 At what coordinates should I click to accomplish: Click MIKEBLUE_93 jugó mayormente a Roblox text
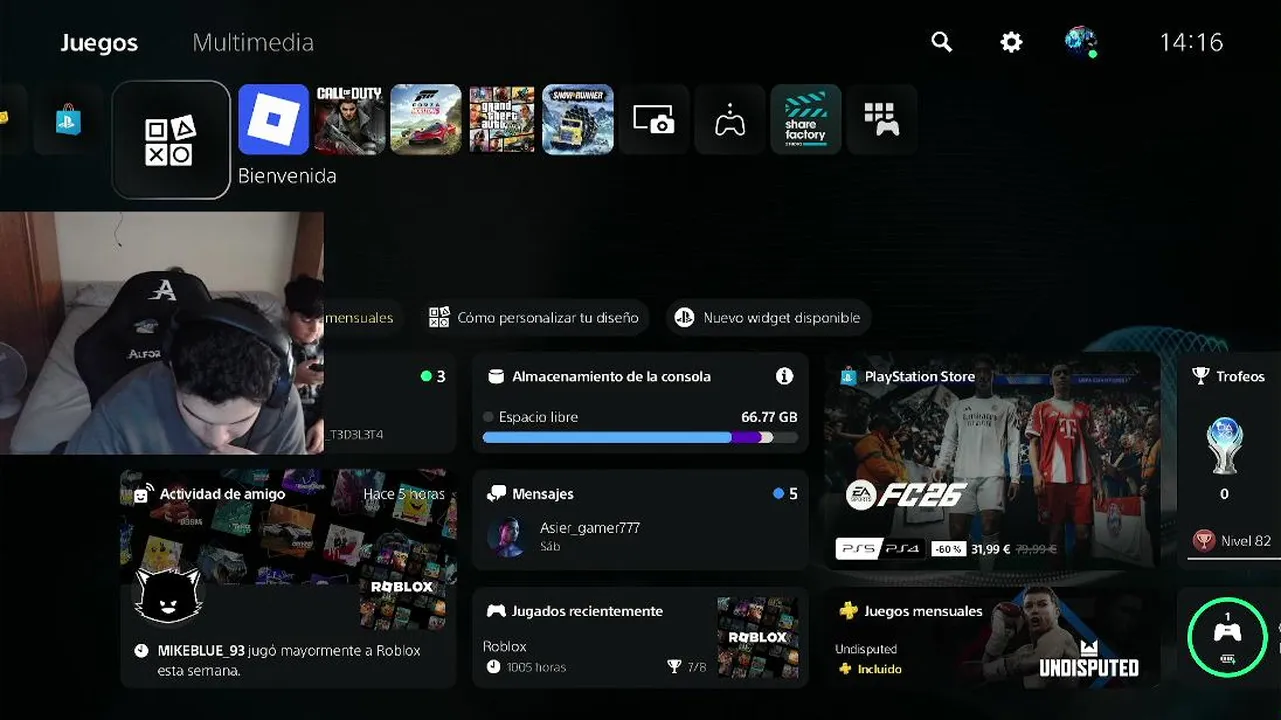point(289,660)
